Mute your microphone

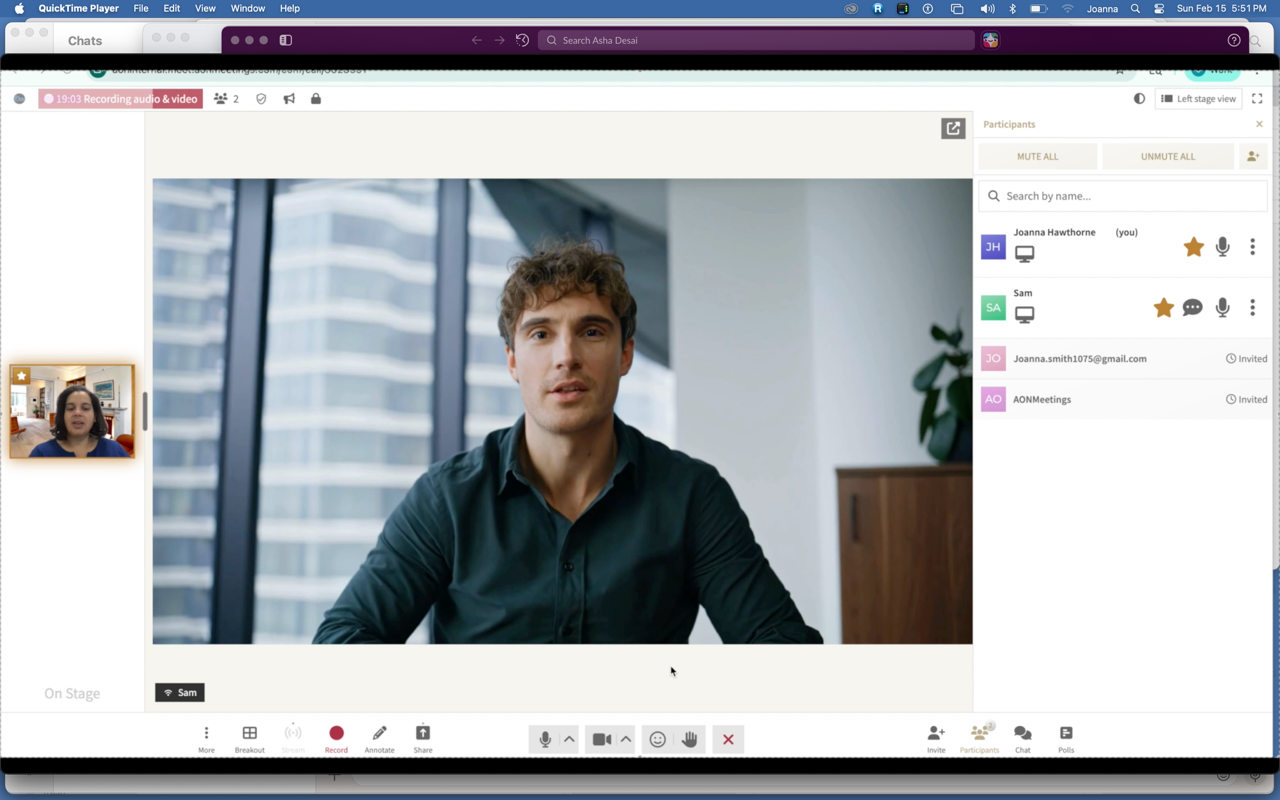(x=544, y=739)
